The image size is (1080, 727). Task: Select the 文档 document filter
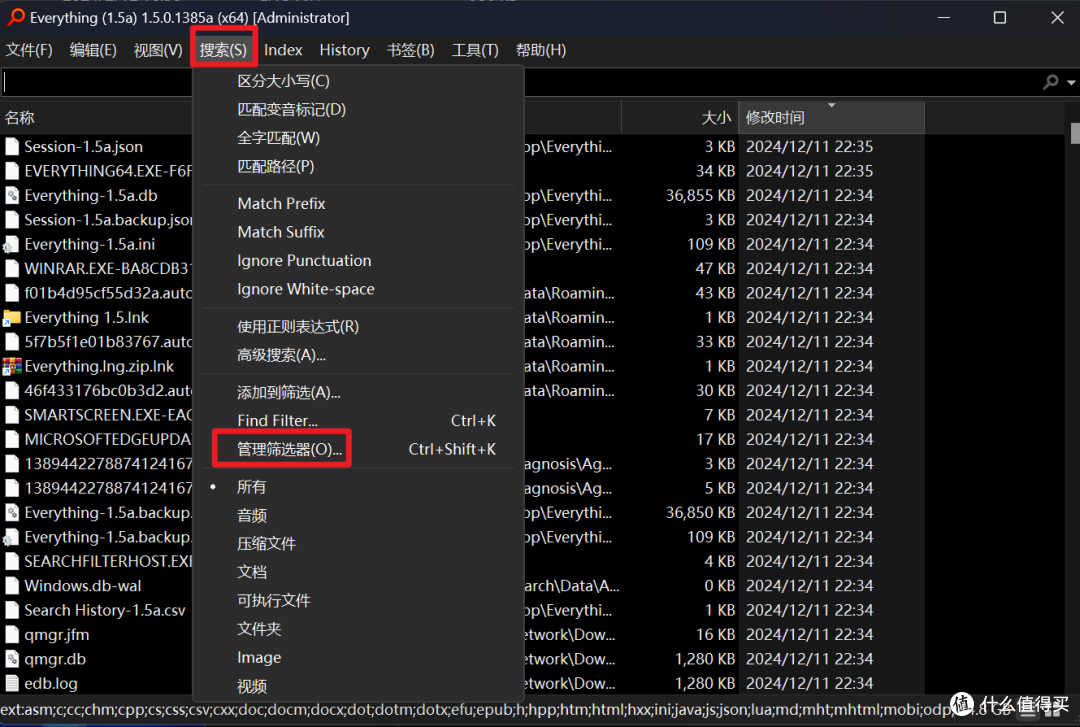coord(358,572)
